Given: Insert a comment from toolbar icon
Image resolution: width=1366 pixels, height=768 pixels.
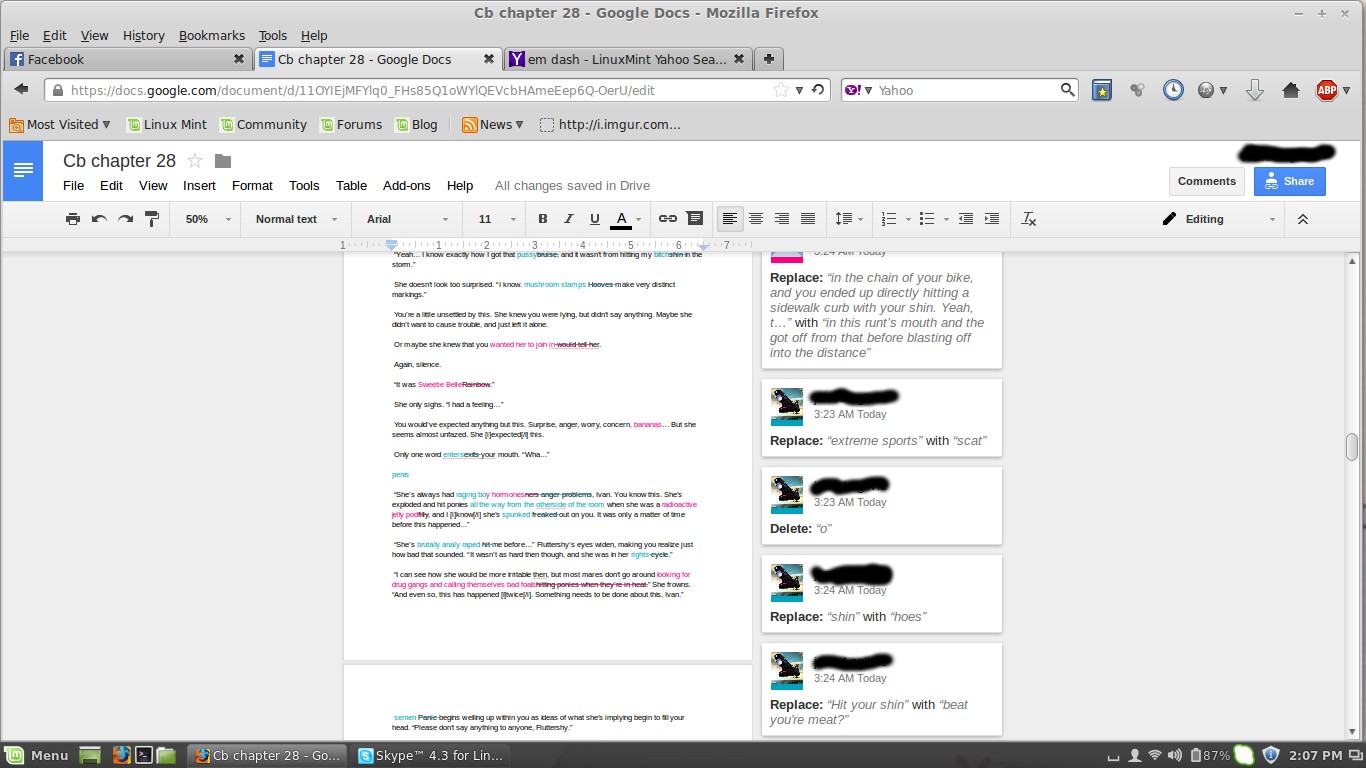Looking at the screenshot, I should (x=695, y=219).
